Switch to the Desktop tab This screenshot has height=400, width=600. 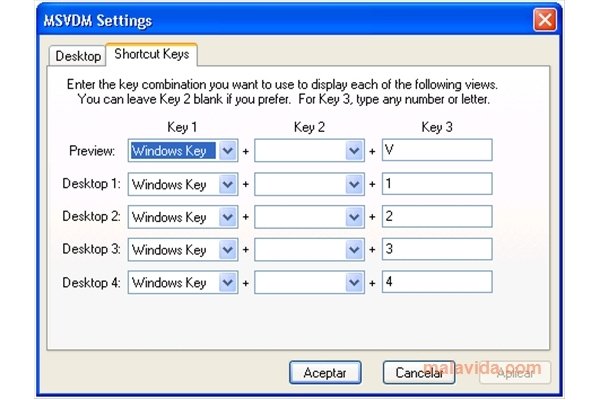78,56
